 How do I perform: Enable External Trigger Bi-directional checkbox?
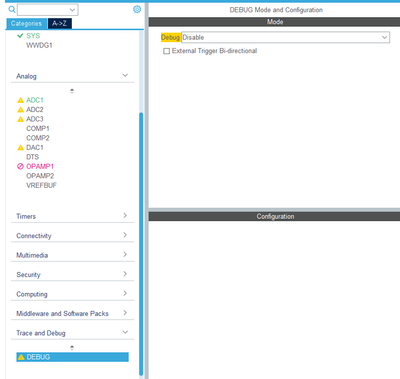click(166, 51)
